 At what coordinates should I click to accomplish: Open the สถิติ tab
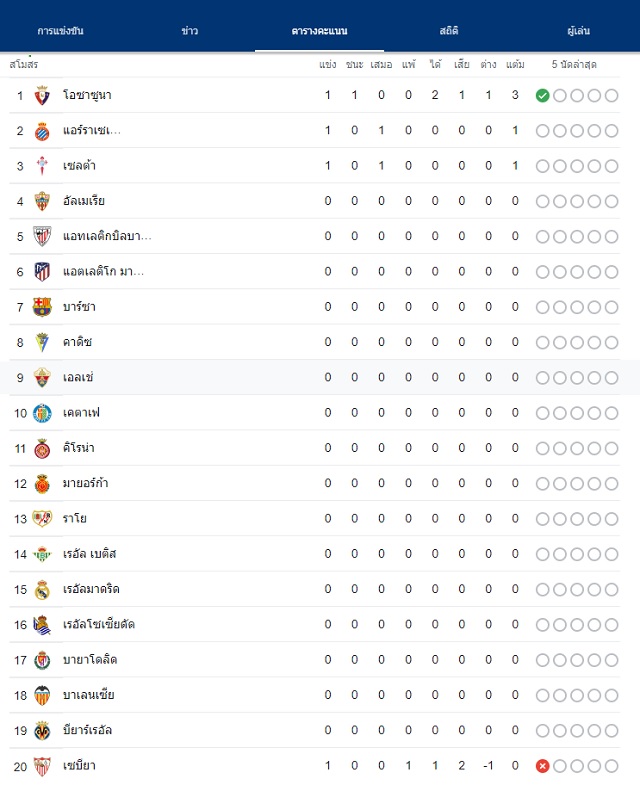click(x=448, y=31)
